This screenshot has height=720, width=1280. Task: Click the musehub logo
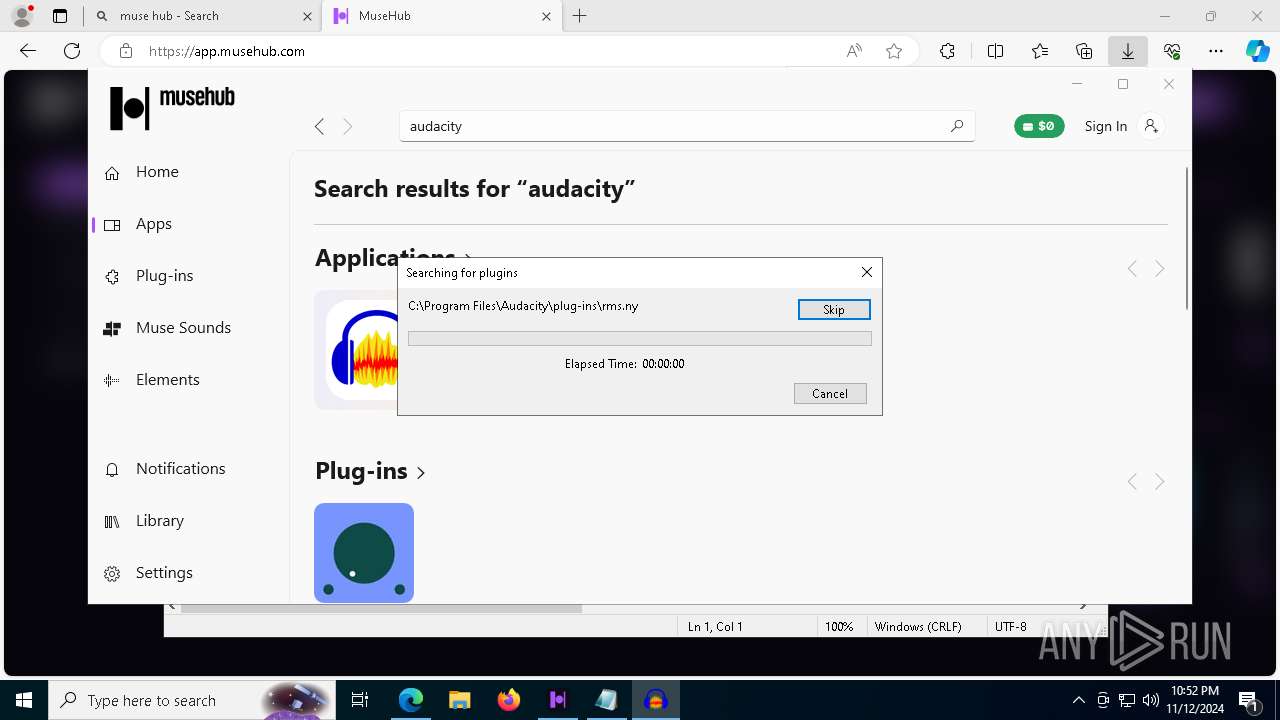[172, 107]
